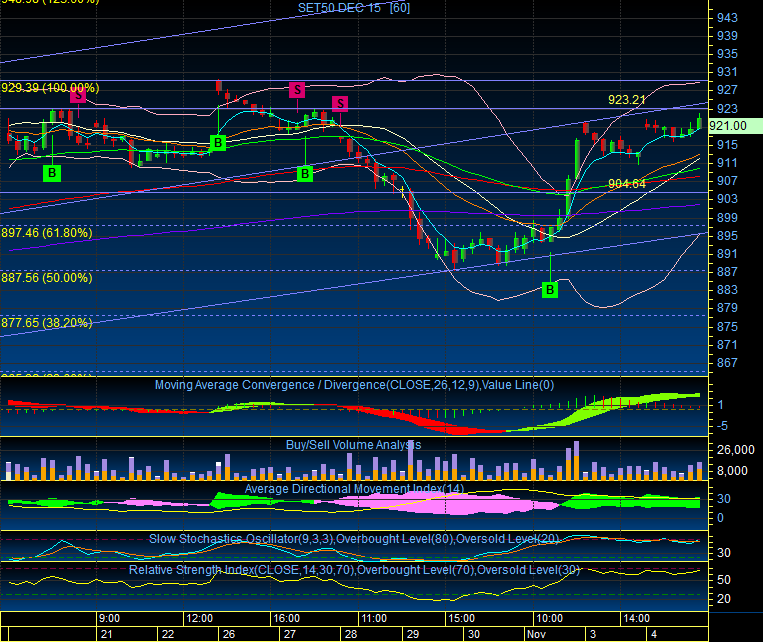
Task: Click the 943 price scale value
Action: tap(727, 18)
